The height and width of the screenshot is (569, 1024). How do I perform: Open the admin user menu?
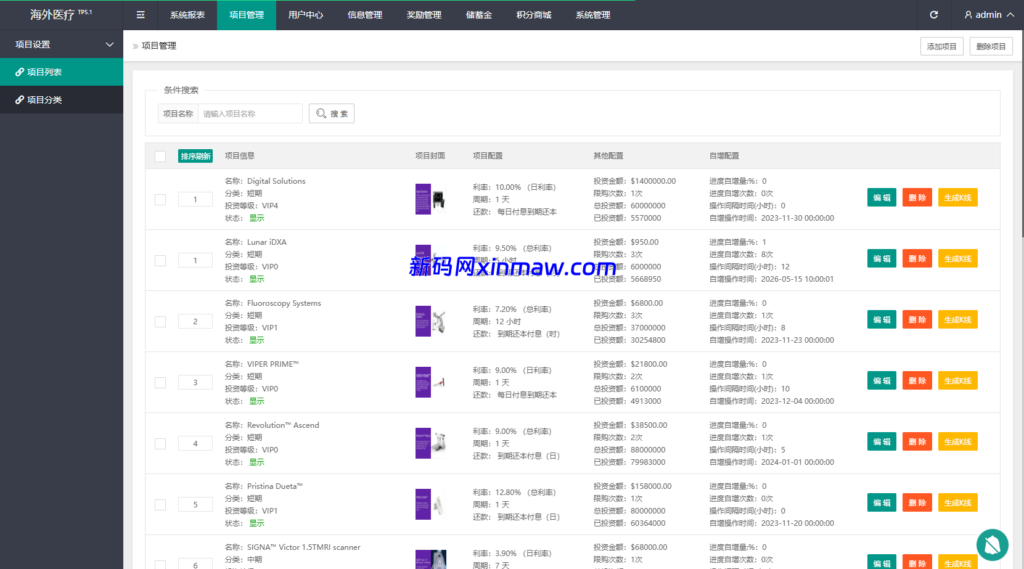click(989, 15)
